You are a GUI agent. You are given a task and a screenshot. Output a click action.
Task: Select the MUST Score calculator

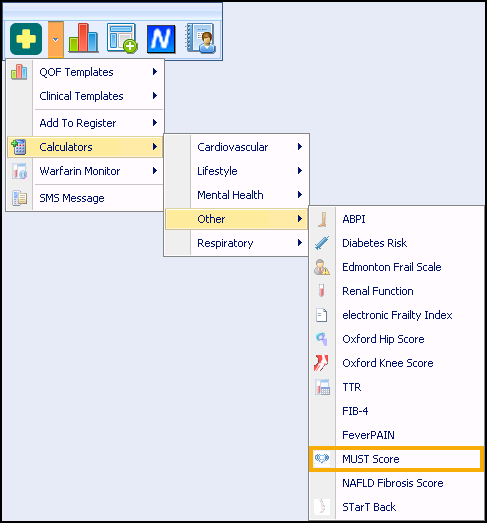pos(397,459)
